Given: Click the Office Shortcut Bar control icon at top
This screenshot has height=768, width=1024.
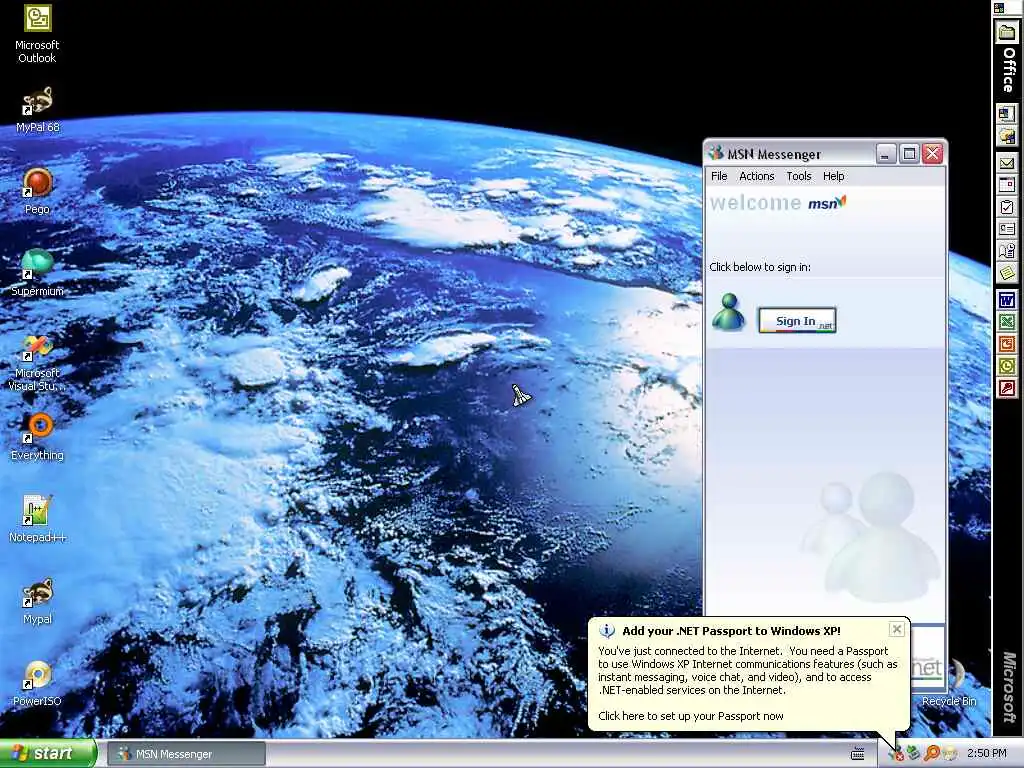Looking at the screenshot, I should (x=999, y=8).
